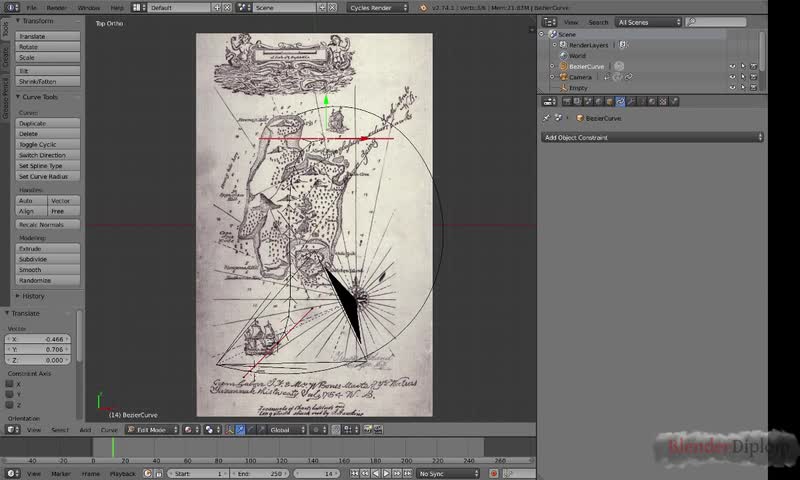Click the OpenGL render image icon
800x480 pixels.
point(367,430)
